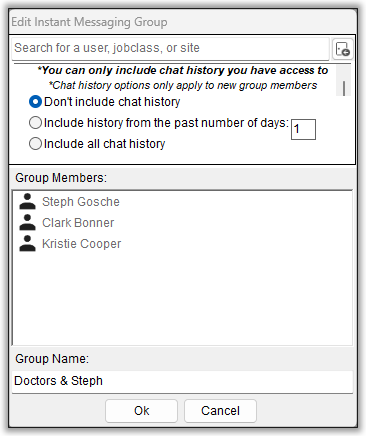This screenshot has height=436, width=366.
Task: Click the Group Name text field
Action: click(x=182, y=381)
